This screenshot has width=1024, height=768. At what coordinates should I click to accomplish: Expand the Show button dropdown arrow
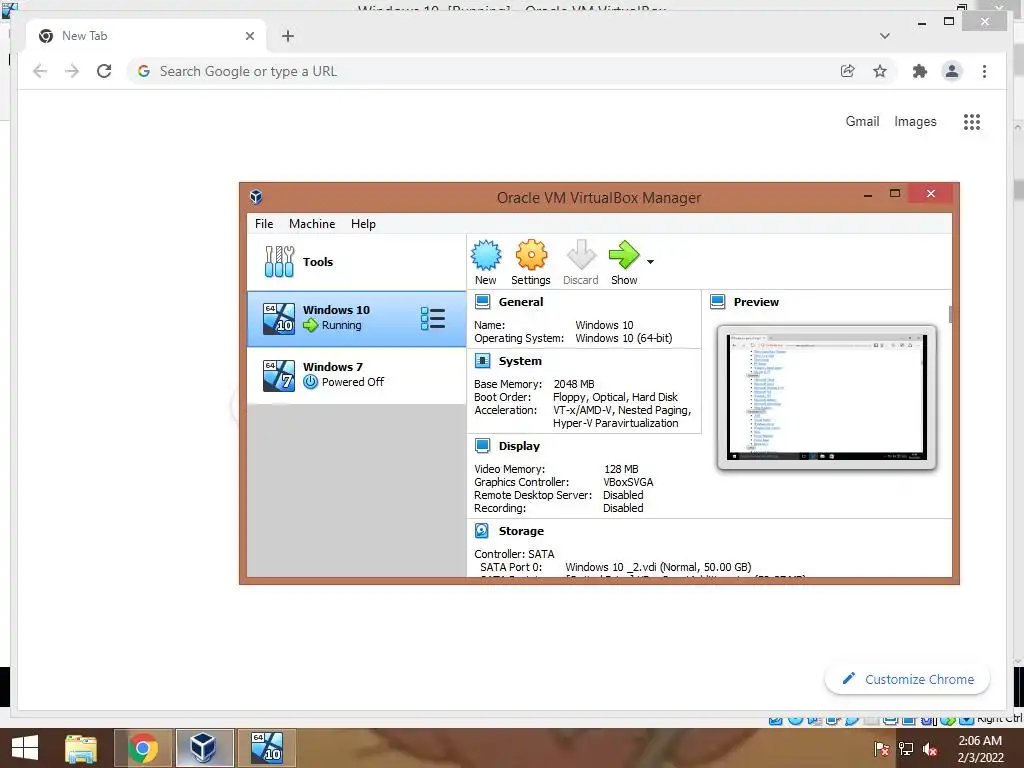650,262
